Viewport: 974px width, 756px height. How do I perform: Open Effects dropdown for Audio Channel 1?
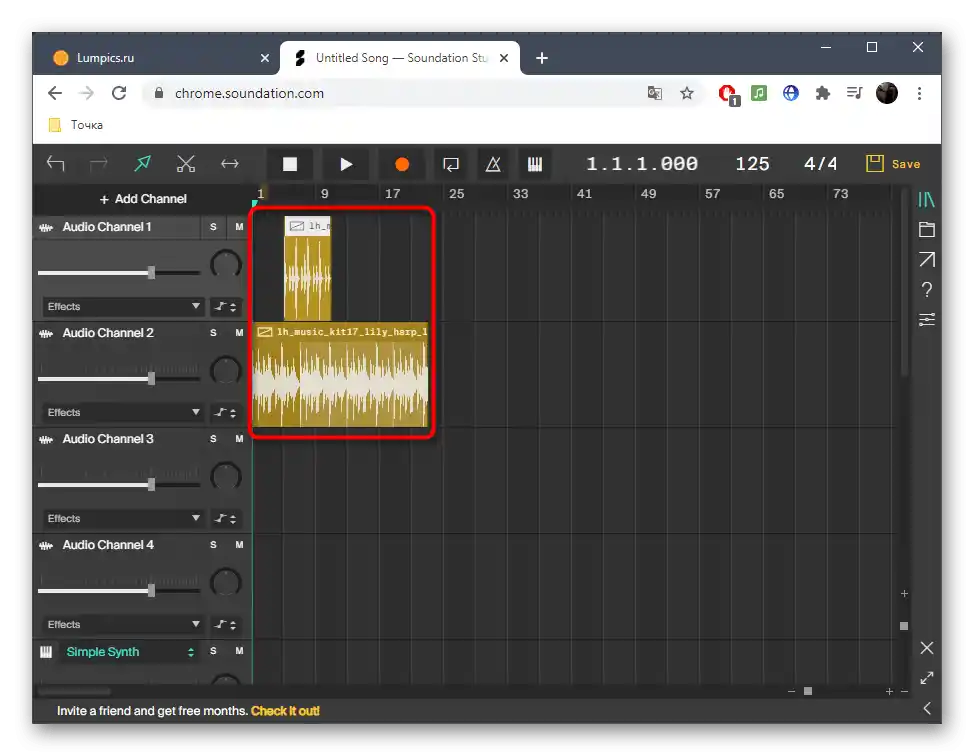[x=123, y=306]
